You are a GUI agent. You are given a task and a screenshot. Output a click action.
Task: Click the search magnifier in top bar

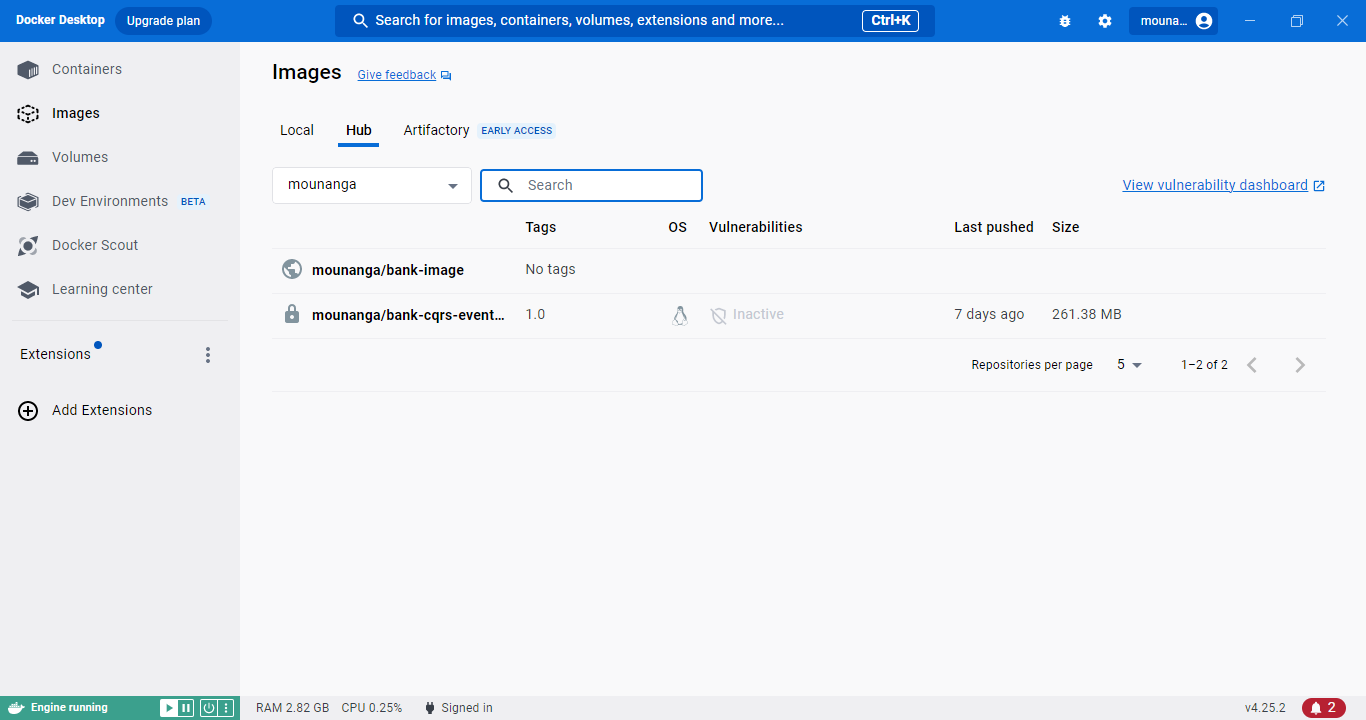tap(361, 21)
